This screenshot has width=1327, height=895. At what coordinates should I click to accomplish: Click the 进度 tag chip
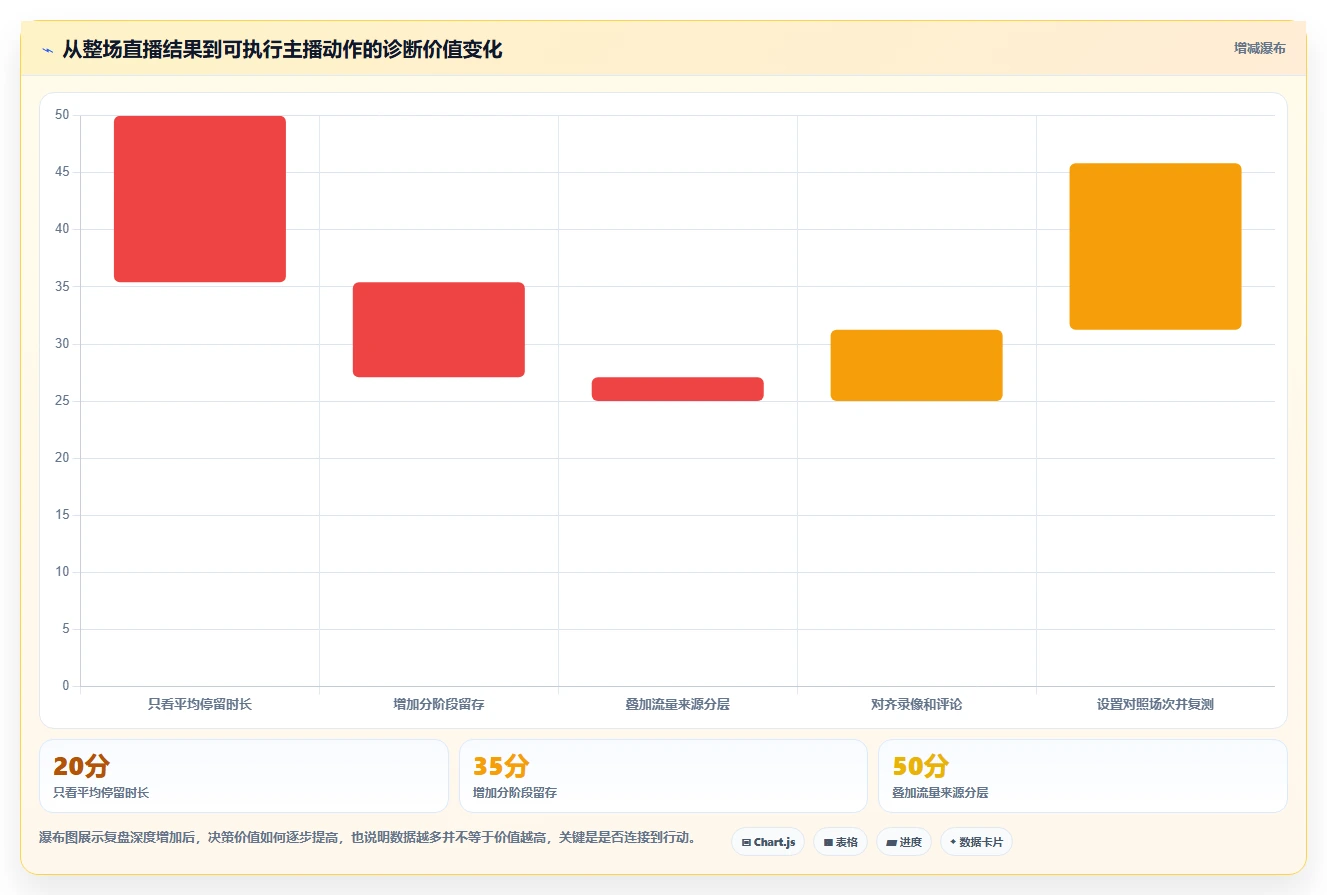pyautogui.click(x=904, y=842)
